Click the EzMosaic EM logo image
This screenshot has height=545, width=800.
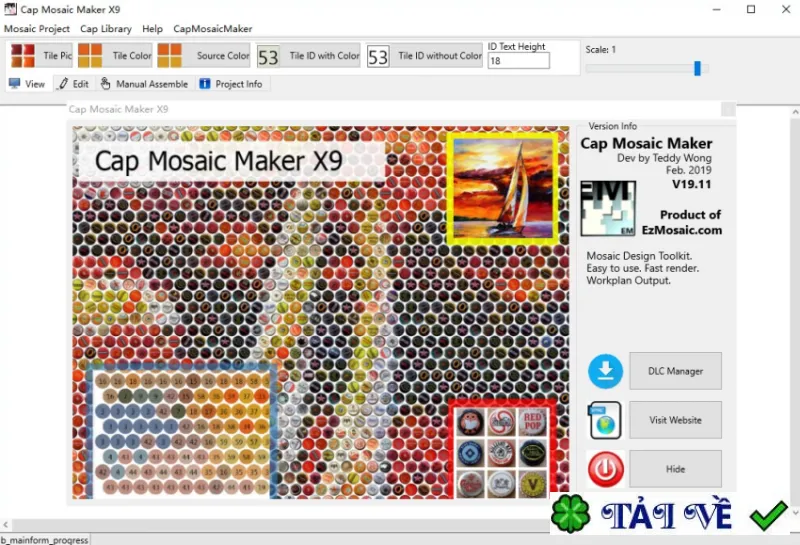pos(608,208)
